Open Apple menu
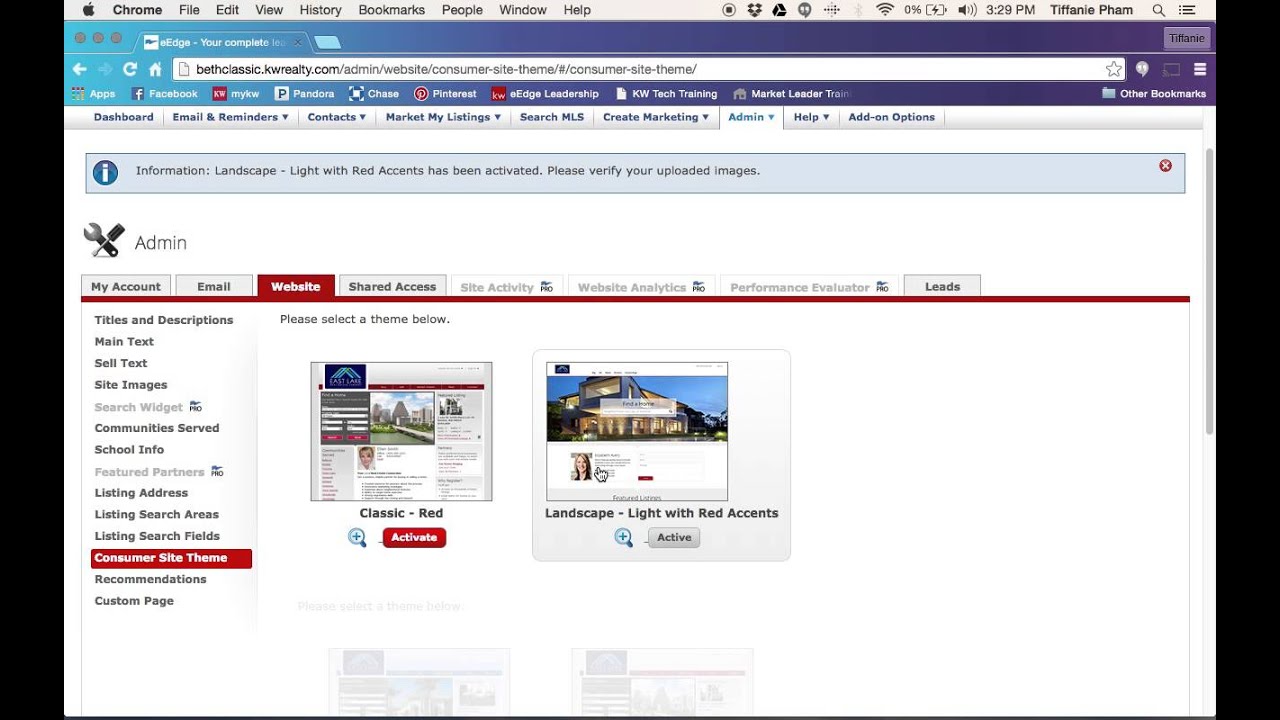Viewport: 1280px width, 720px height. click(88, 10)
